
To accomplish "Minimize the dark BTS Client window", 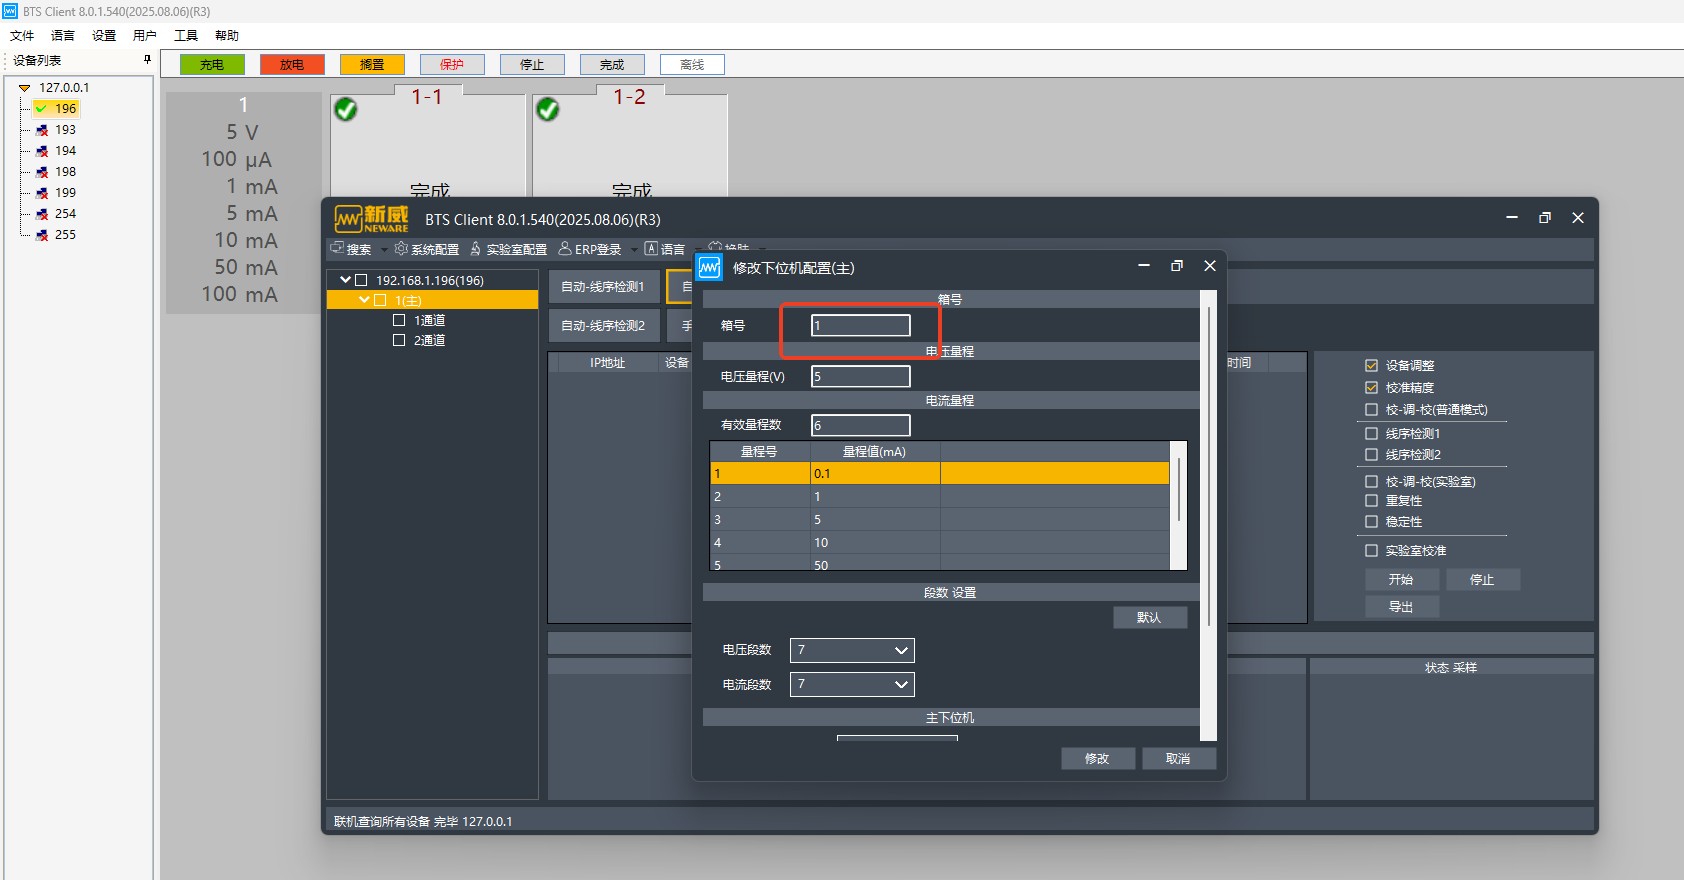I will (x=1512, y=217).
